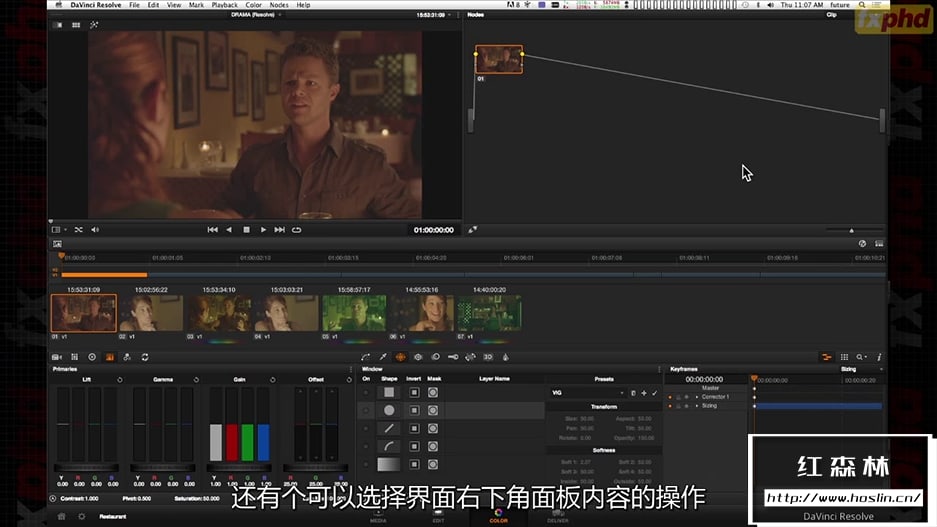Show the Keyframes editor panel icon
Image resolution: width=937 pixels, height=527 pixels.
click(826, 357)
